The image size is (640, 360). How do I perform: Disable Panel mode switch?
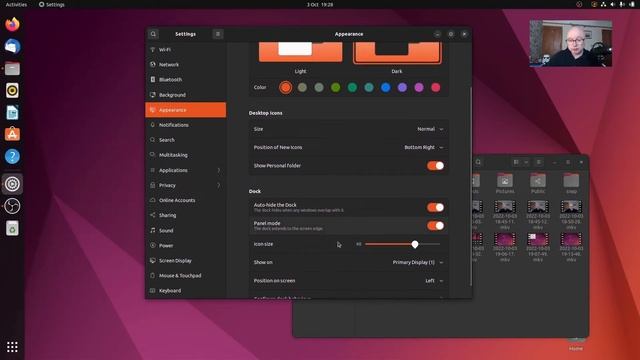pyautogui.click(x=436, y=226)
